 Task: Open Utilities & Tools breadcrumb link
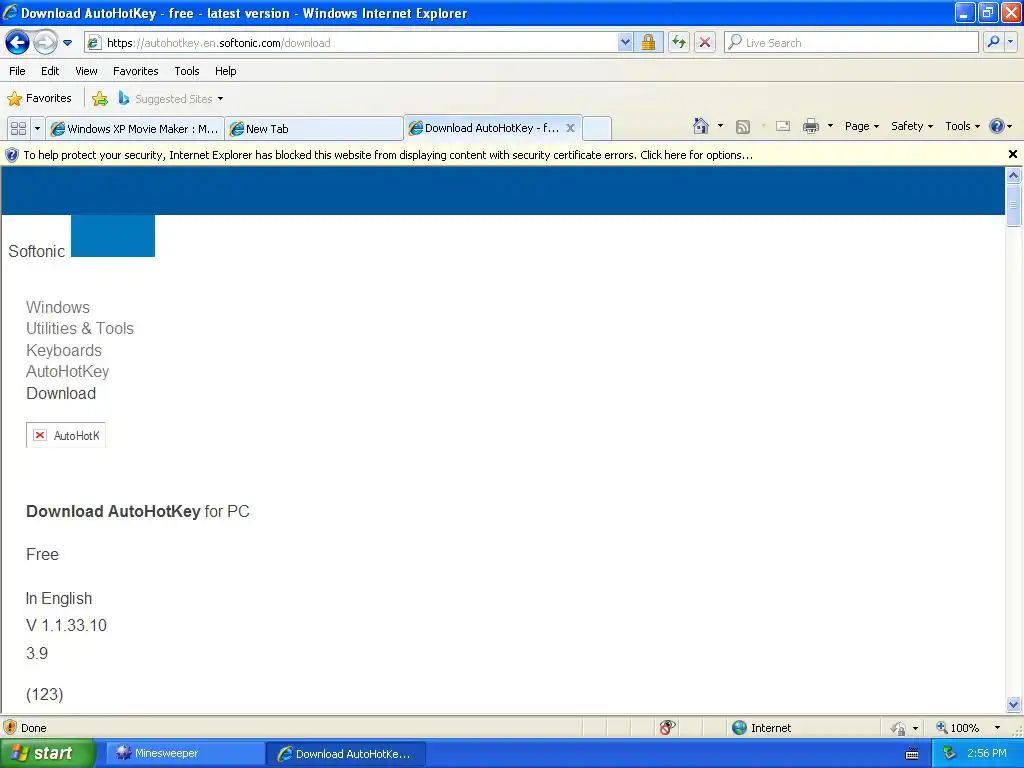[x=80, y=328]
